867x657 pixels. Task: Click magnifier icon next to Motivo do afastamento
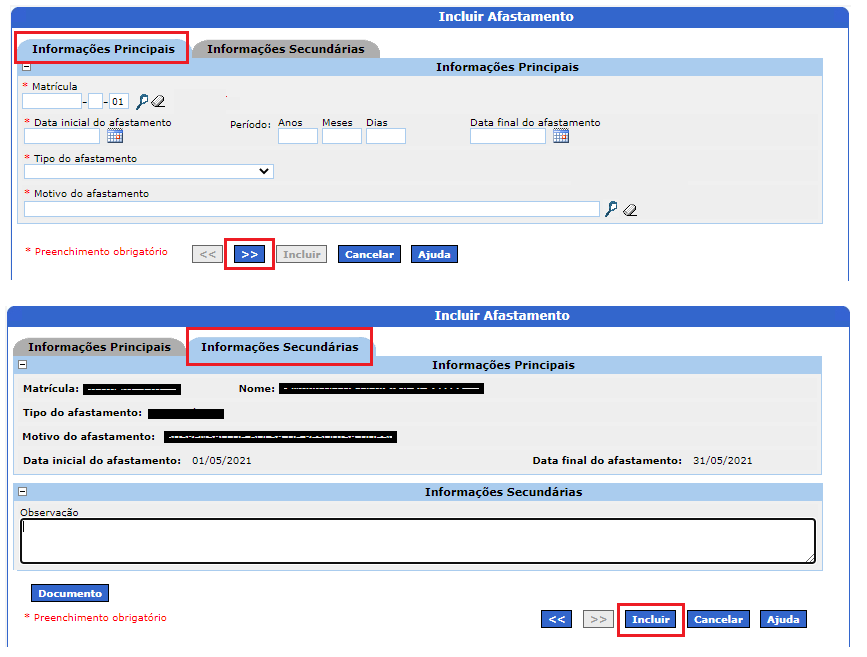click(611, 209)
